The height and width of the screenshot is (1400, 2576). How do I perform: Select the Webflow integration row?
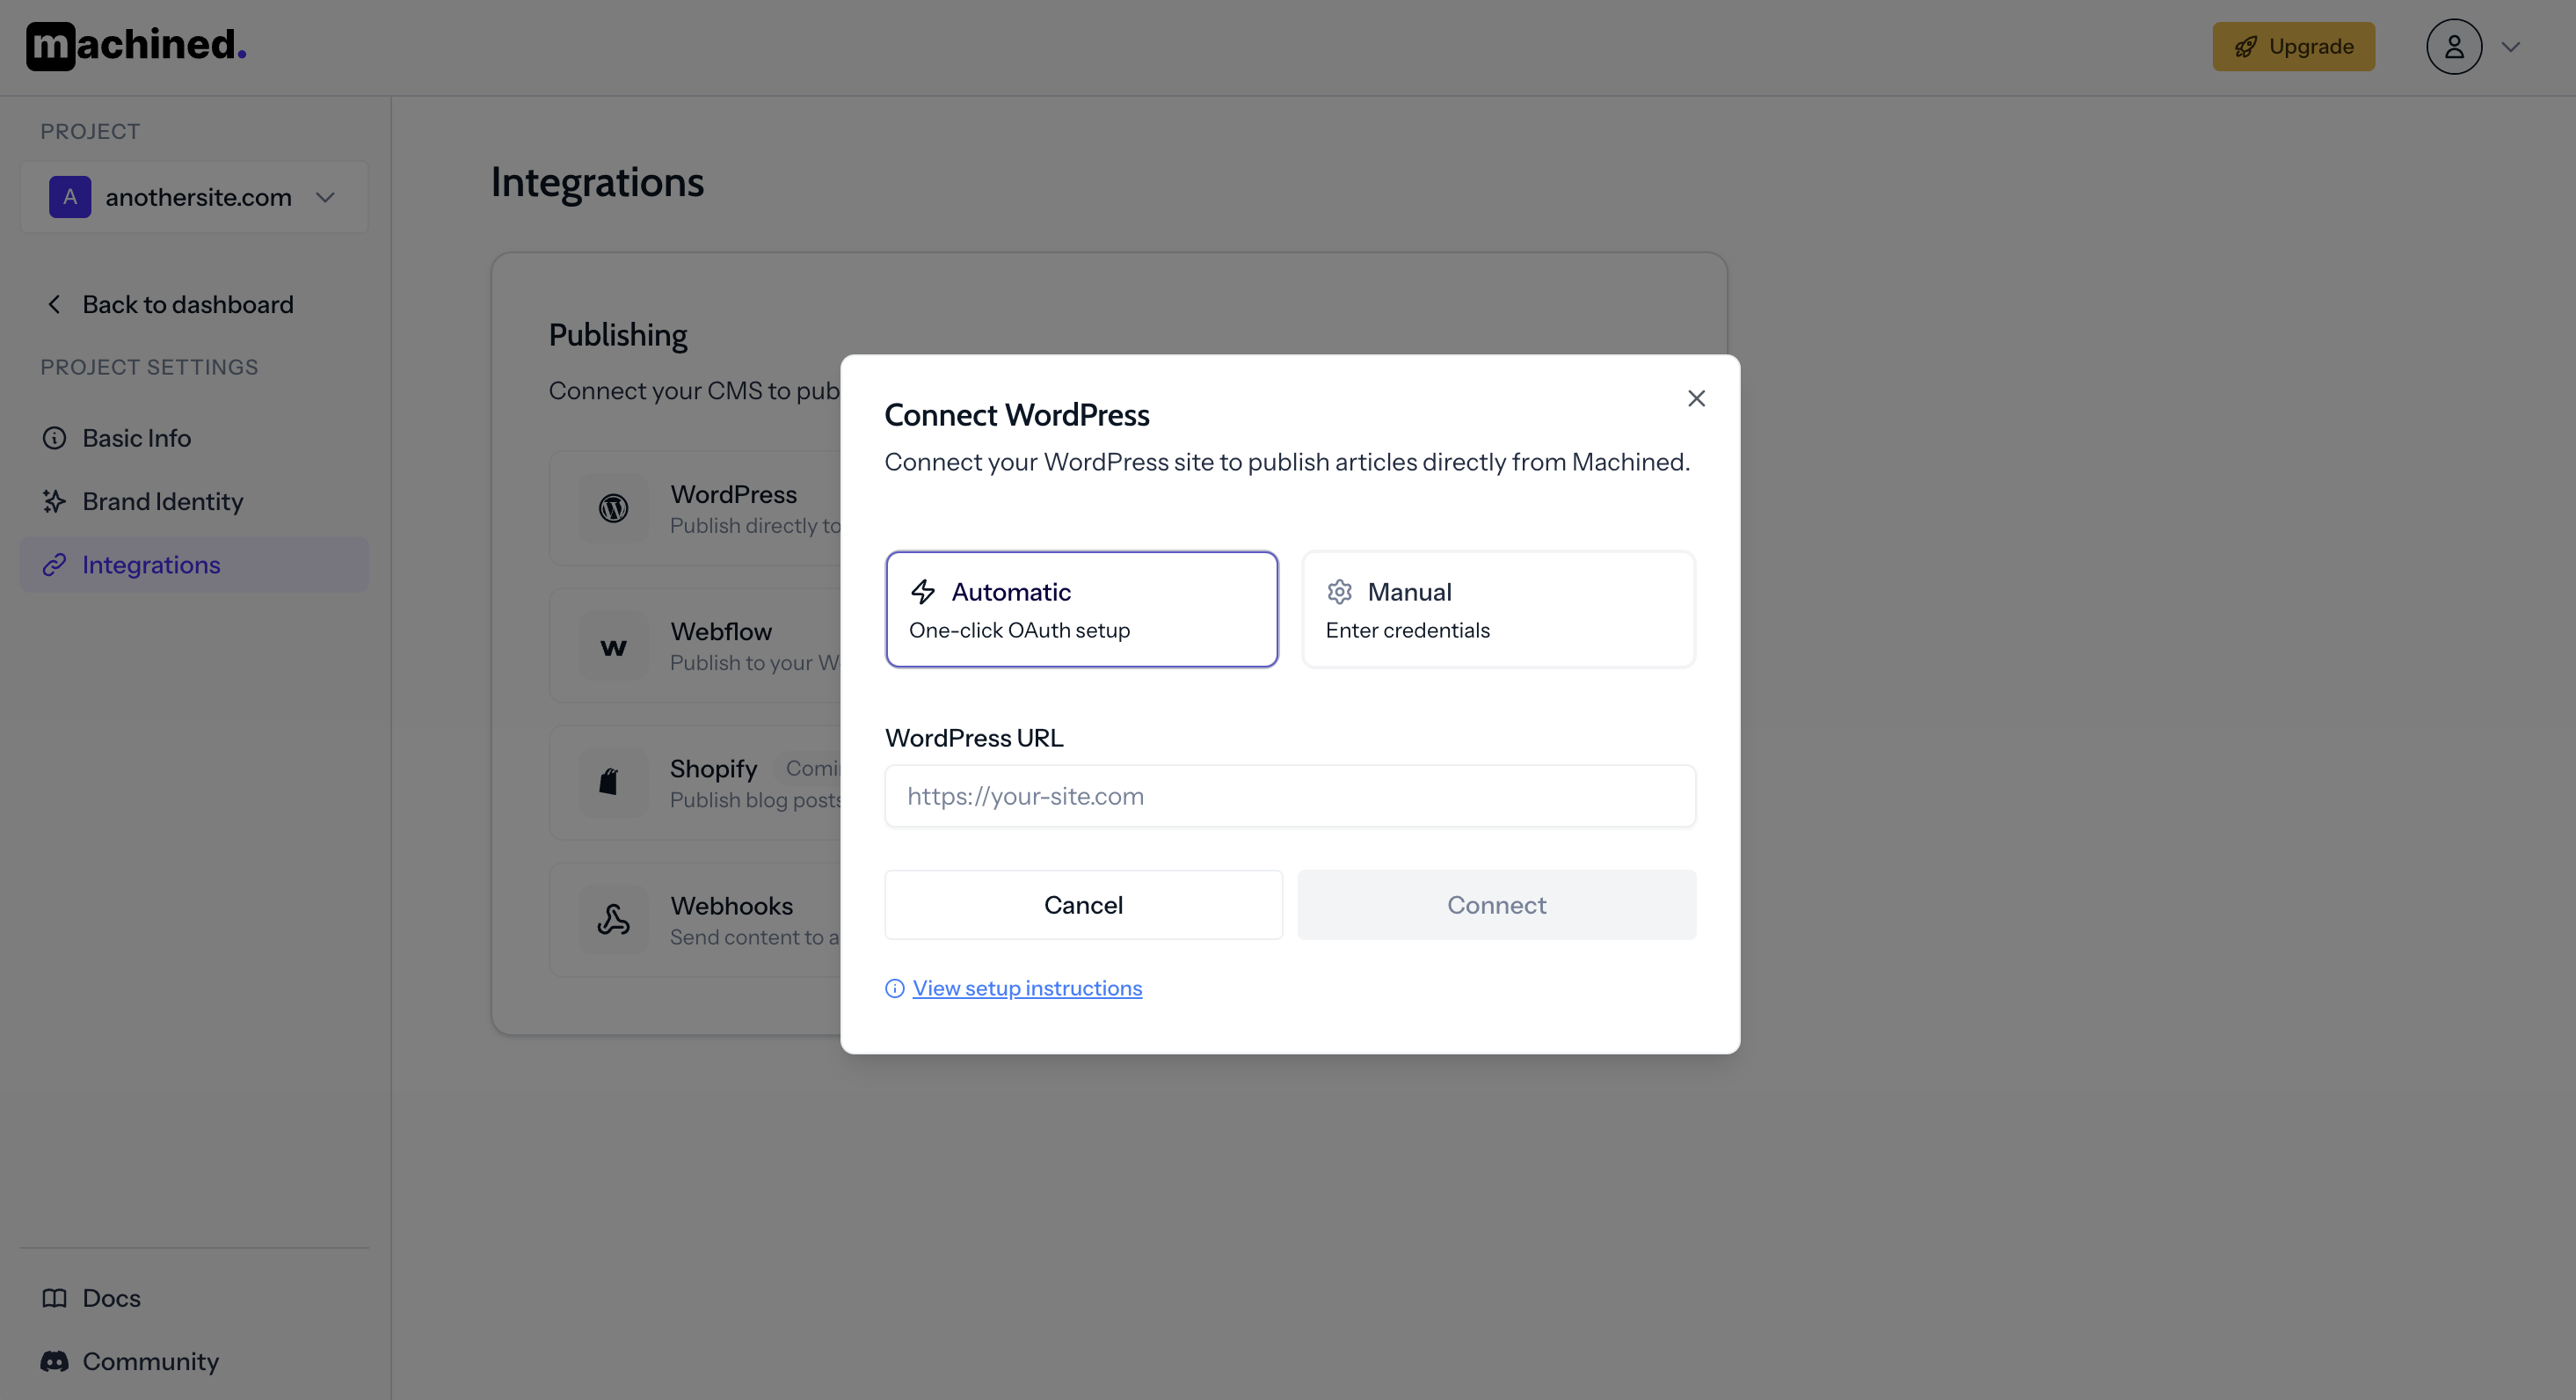click(x=695, y=646)
